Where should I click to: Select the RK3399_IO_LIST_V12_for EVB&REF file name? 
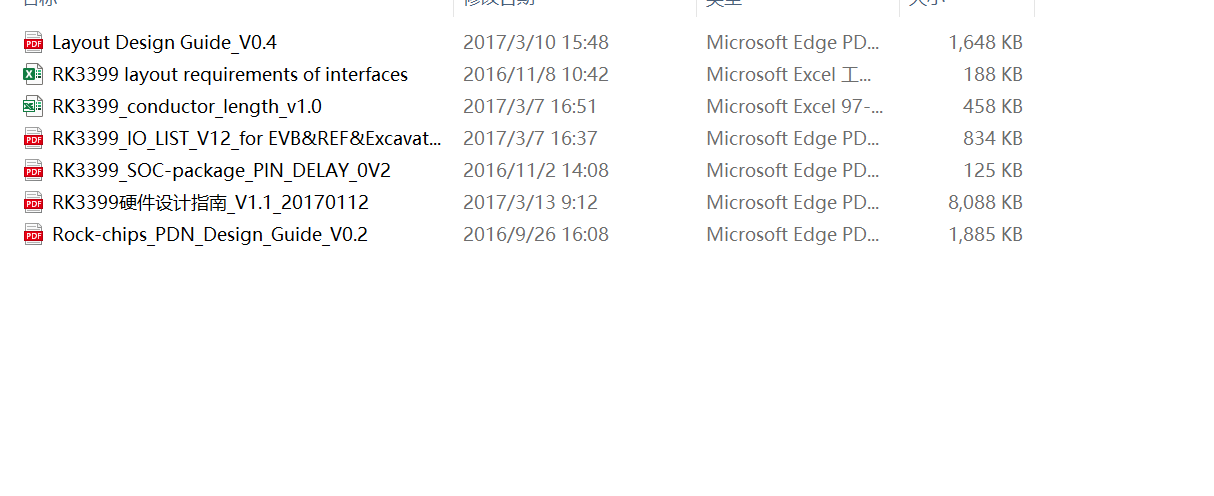[247, 139]
